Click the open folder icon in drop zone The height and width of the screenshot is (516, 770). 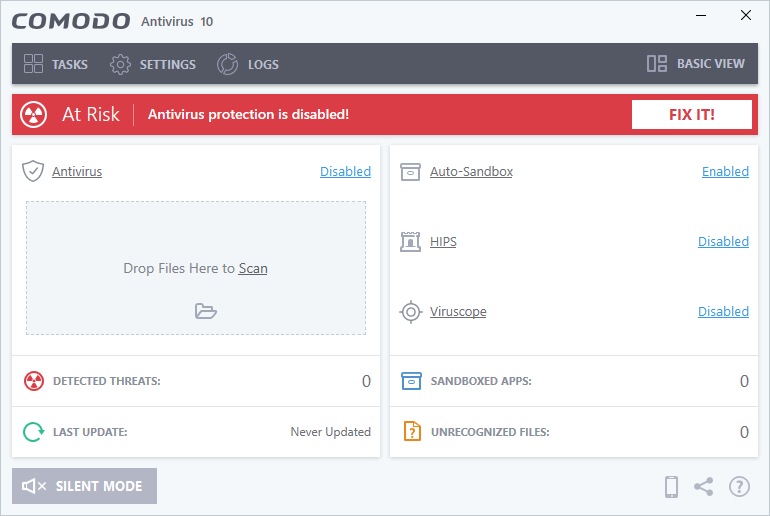pyautogui.click(x=206, y=311)
